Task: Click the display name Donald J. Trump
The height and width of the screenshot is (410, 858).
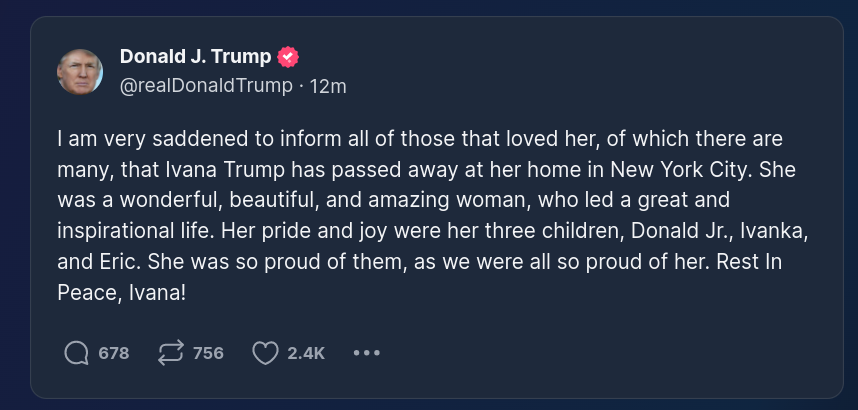Action: 195,57
